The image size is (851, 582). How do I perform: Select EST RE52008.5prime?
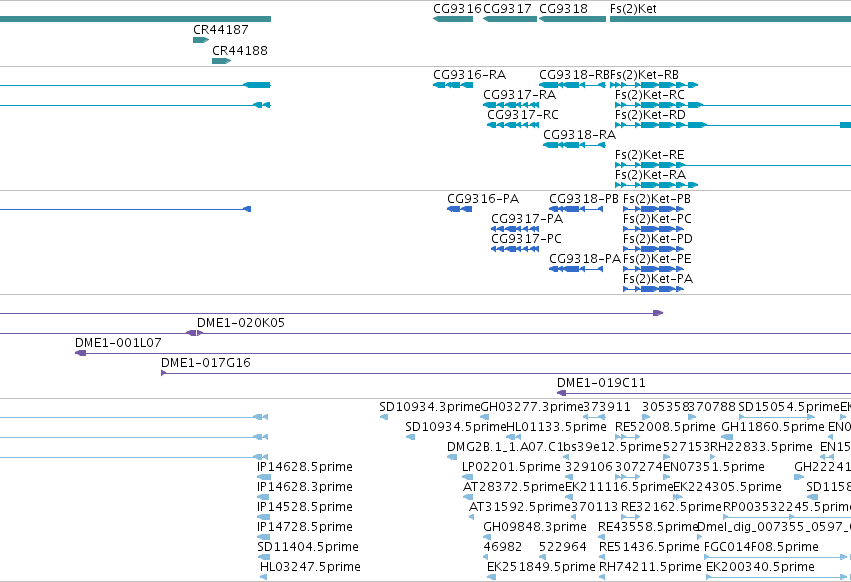pyautogui.click(x=627, y=437)
